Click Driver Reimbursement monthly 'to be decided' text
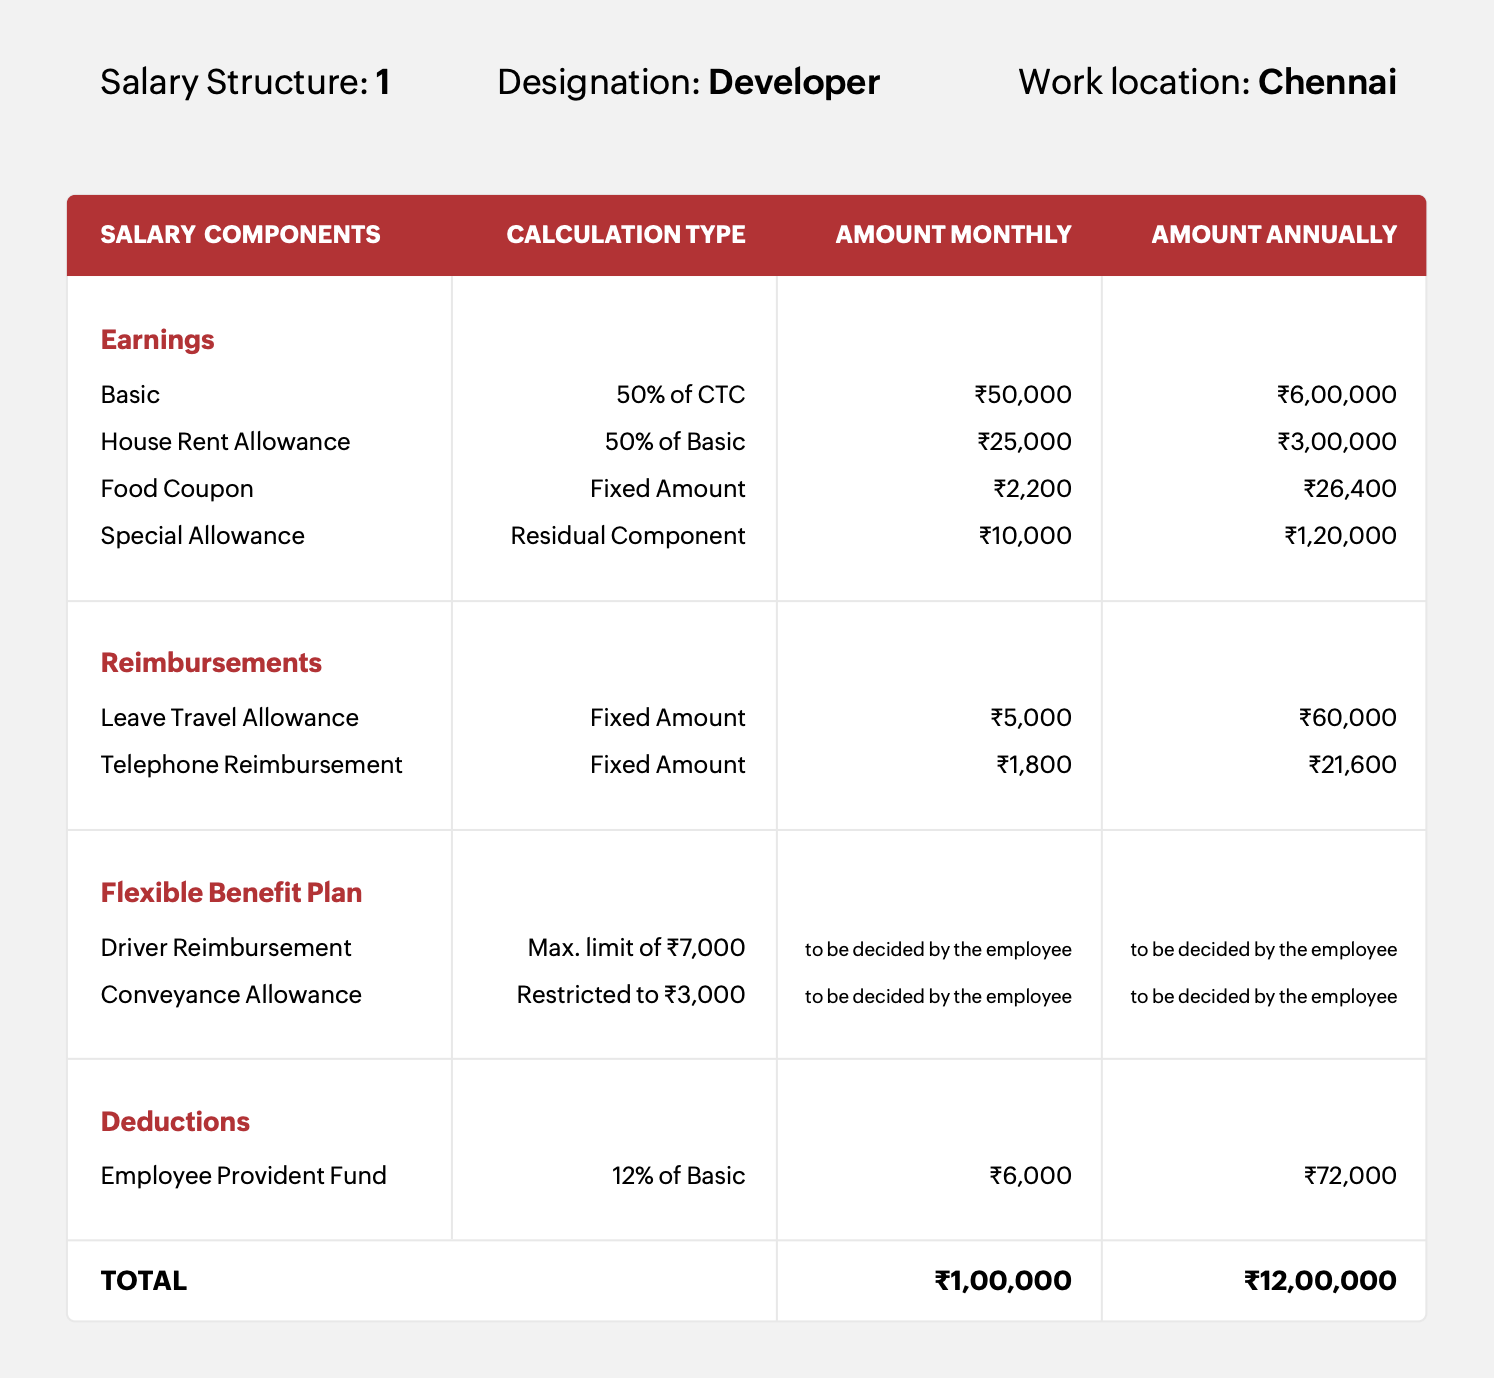The image size is (1494, 1378). point(938,950)
